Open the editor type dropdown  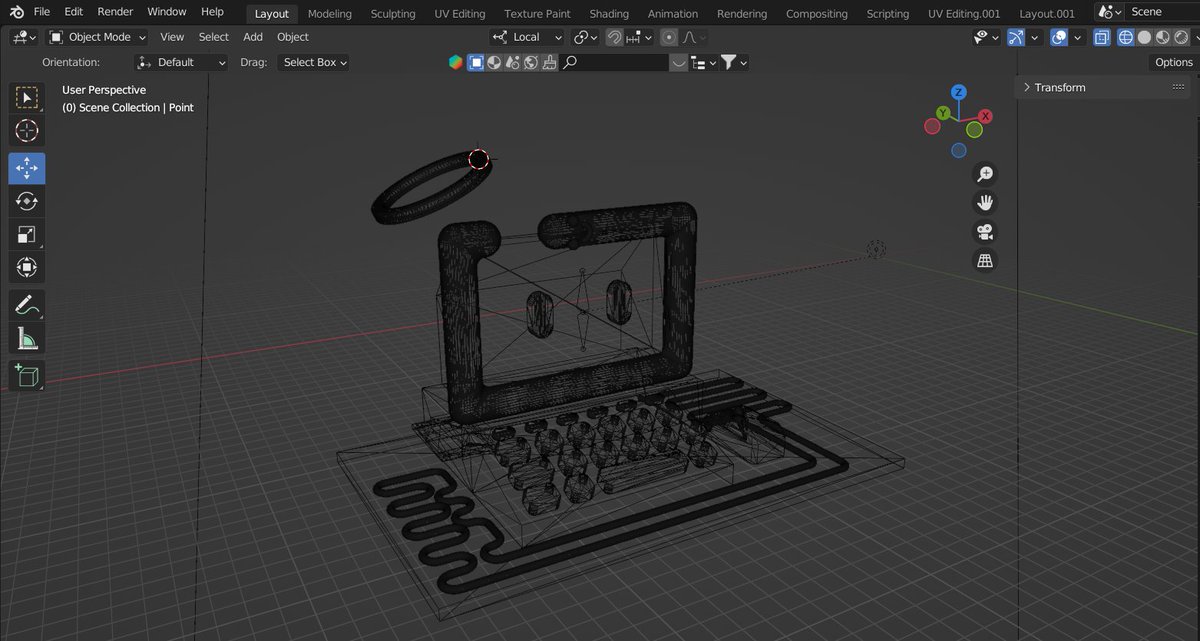point(24,37)
